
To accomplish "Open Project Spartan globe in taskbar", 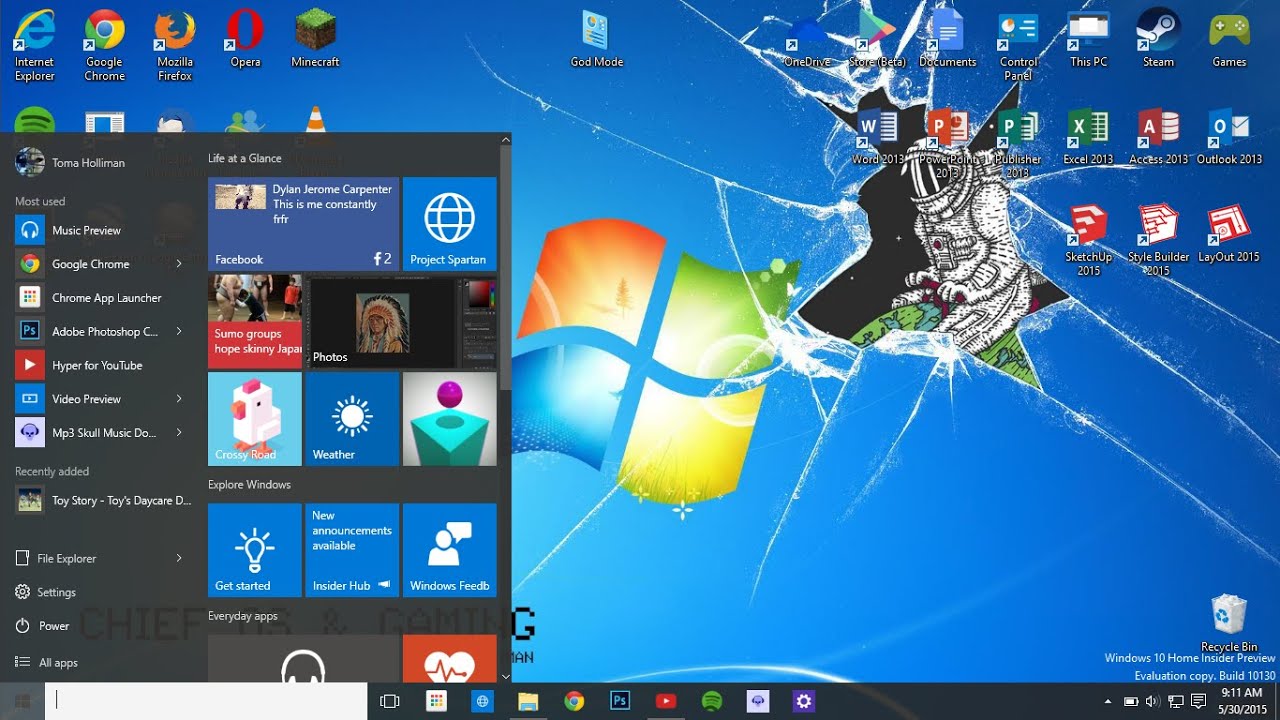I will coord(482,702).
